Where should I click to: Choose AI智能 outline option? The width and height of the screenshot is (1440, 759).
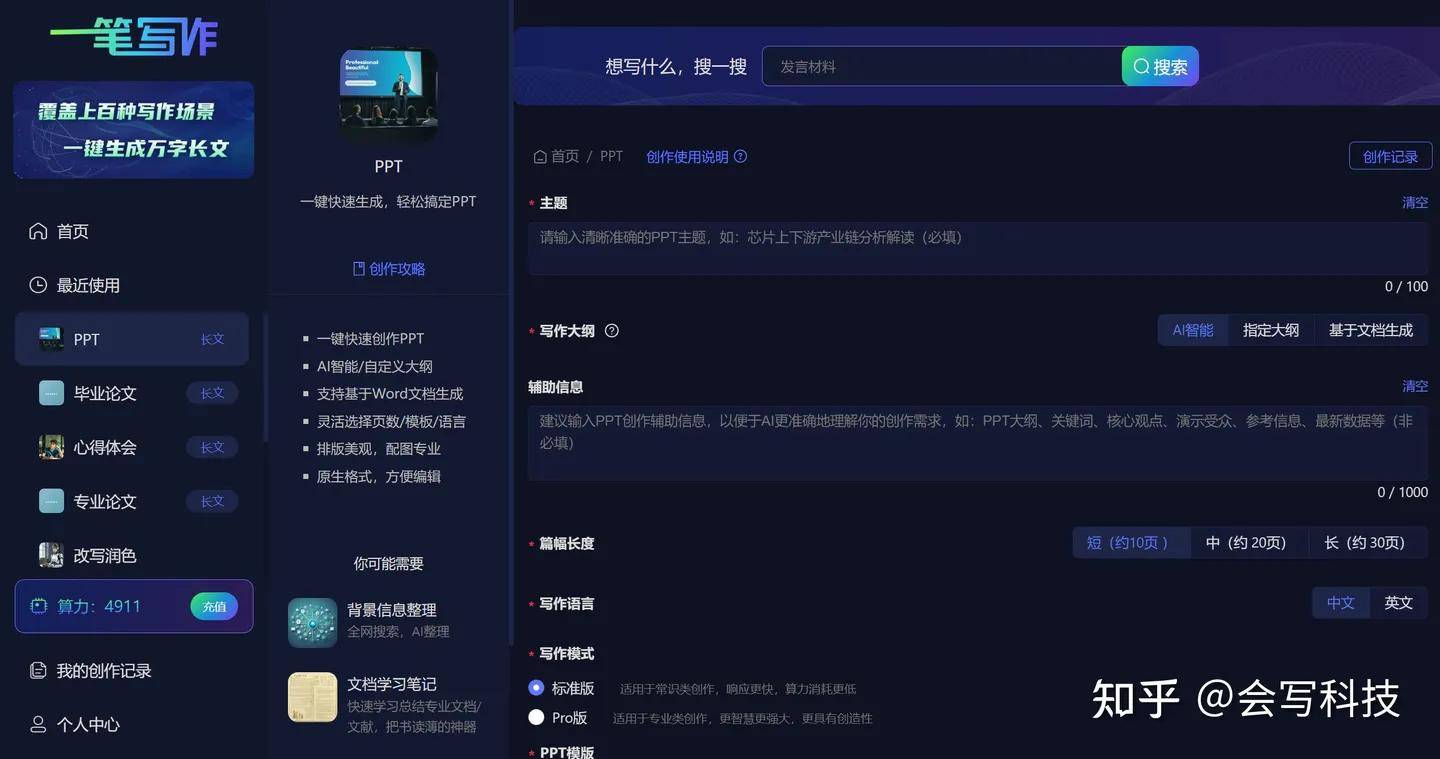1193,330
